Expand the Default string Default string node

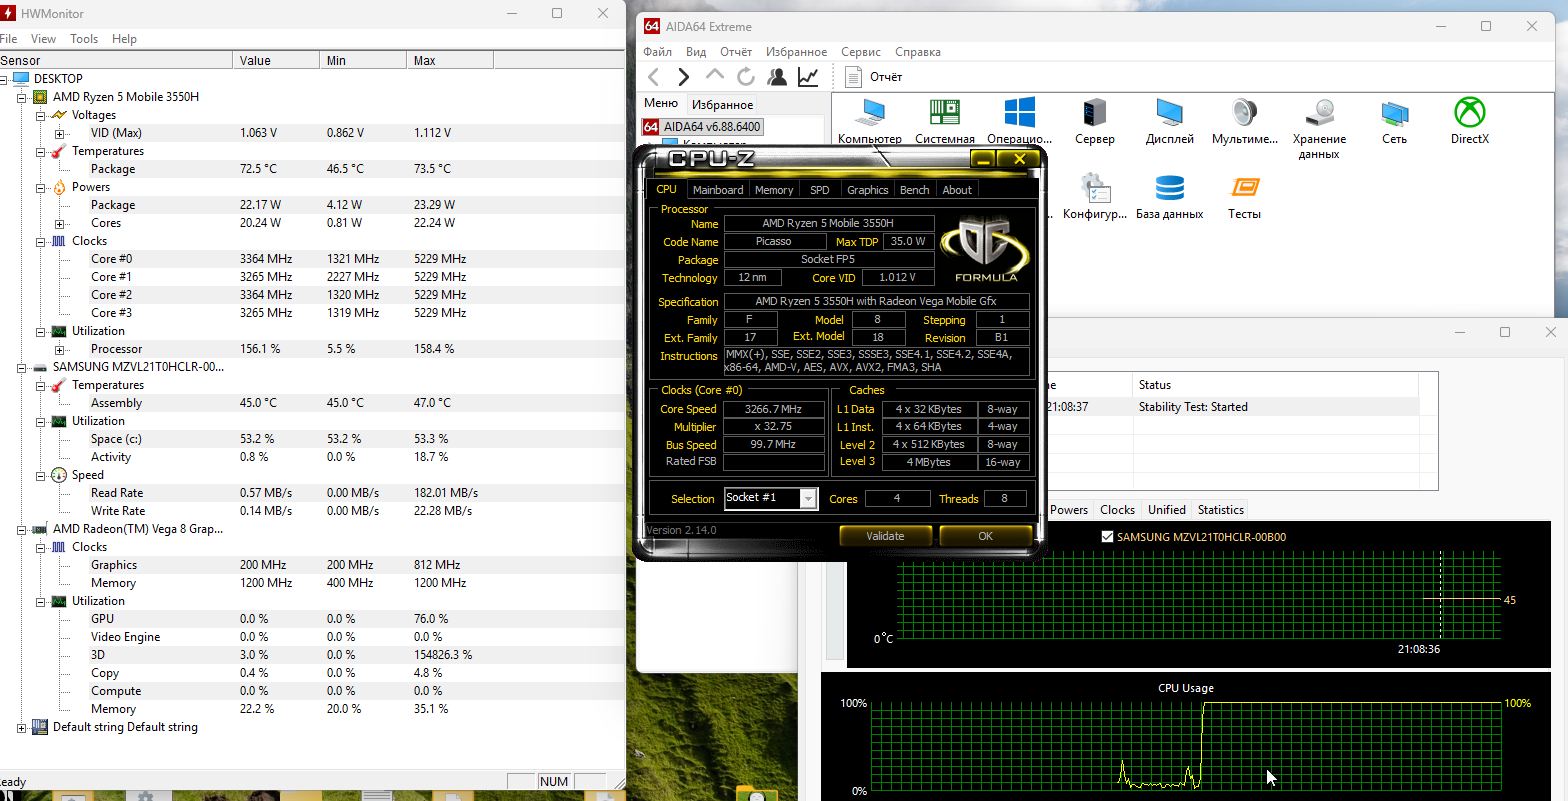tap(22, 727)
